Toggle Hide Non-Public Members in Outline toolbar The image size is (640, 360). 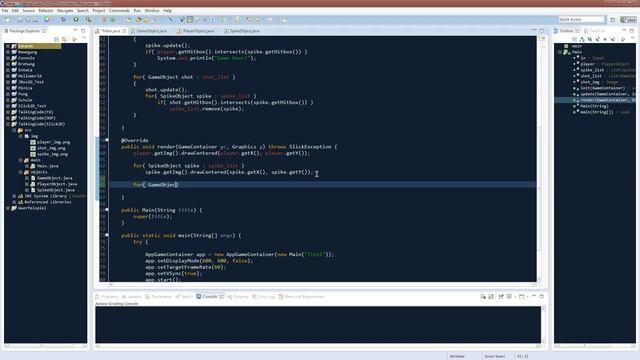[x=605, y=39]
